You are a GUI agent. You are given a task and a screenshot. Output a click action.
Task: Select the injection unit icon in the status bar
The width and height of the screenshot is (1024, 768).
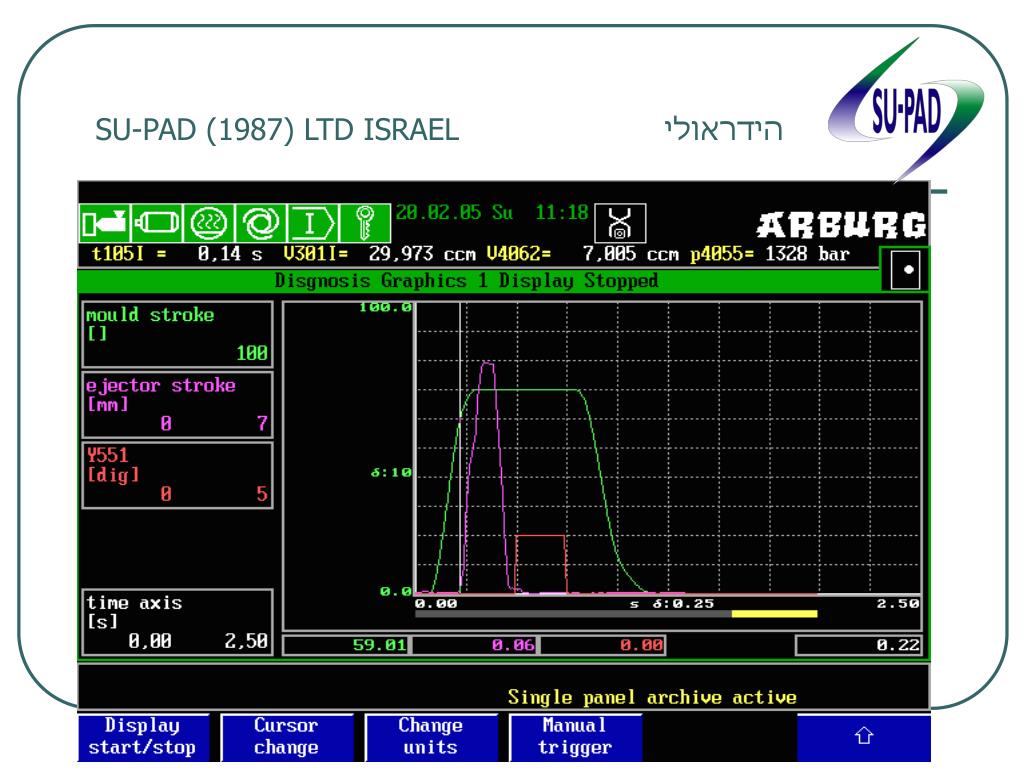104,223
